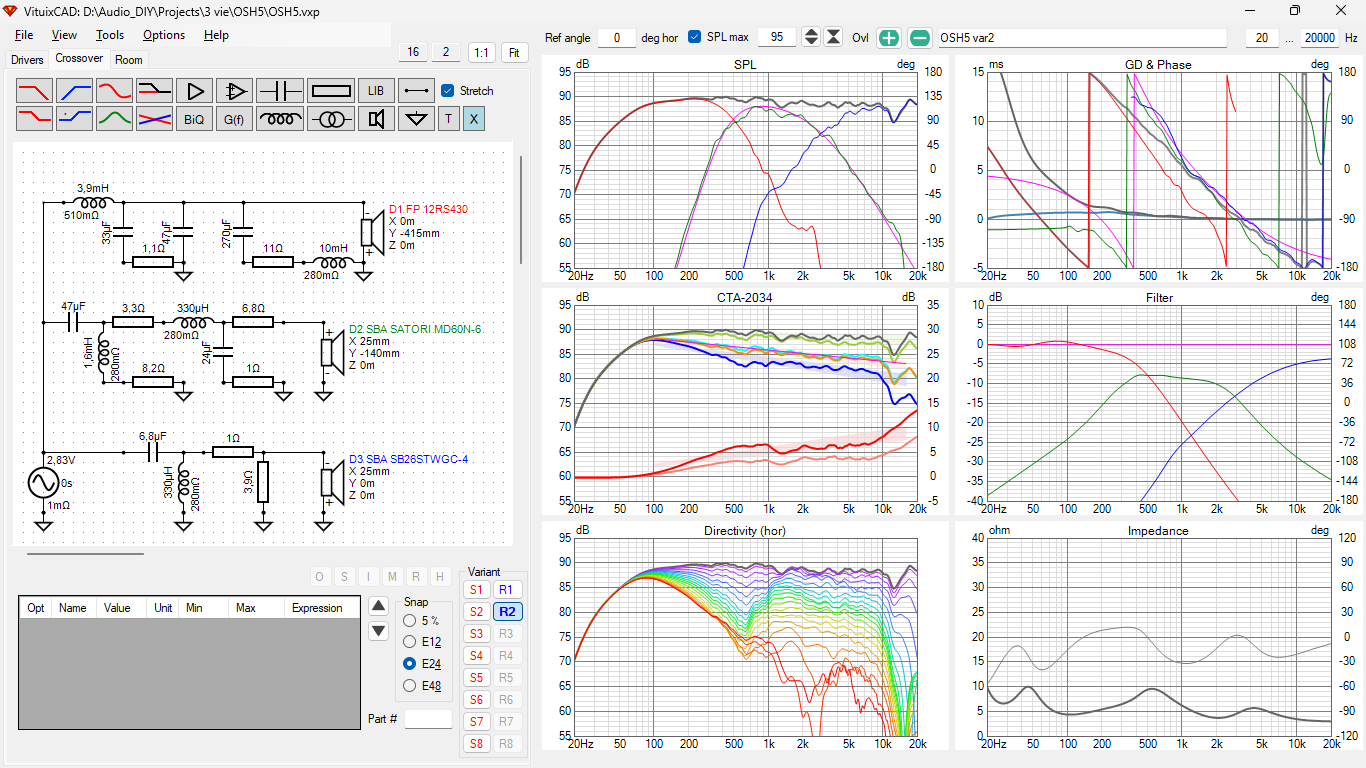
Task: Click the maximum frequency field showing 20000
Action: 1320,38
